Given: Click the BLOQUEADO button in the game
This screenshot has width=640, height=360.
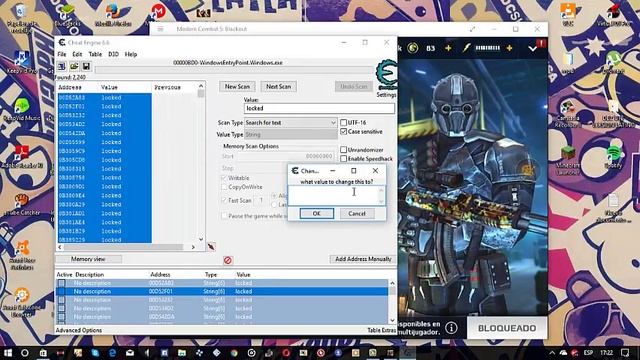Looking at the screenshot, I should [x=507, y=328].
